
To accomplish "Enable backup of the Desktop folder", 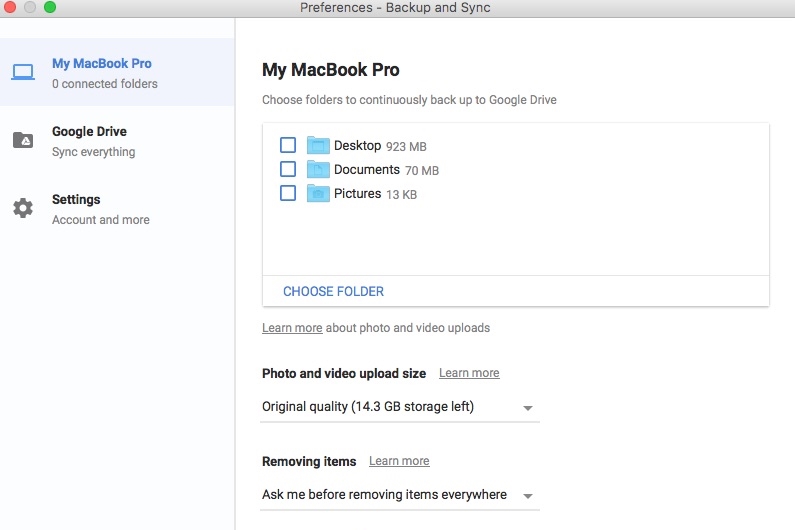I will (x=288, y=145).
